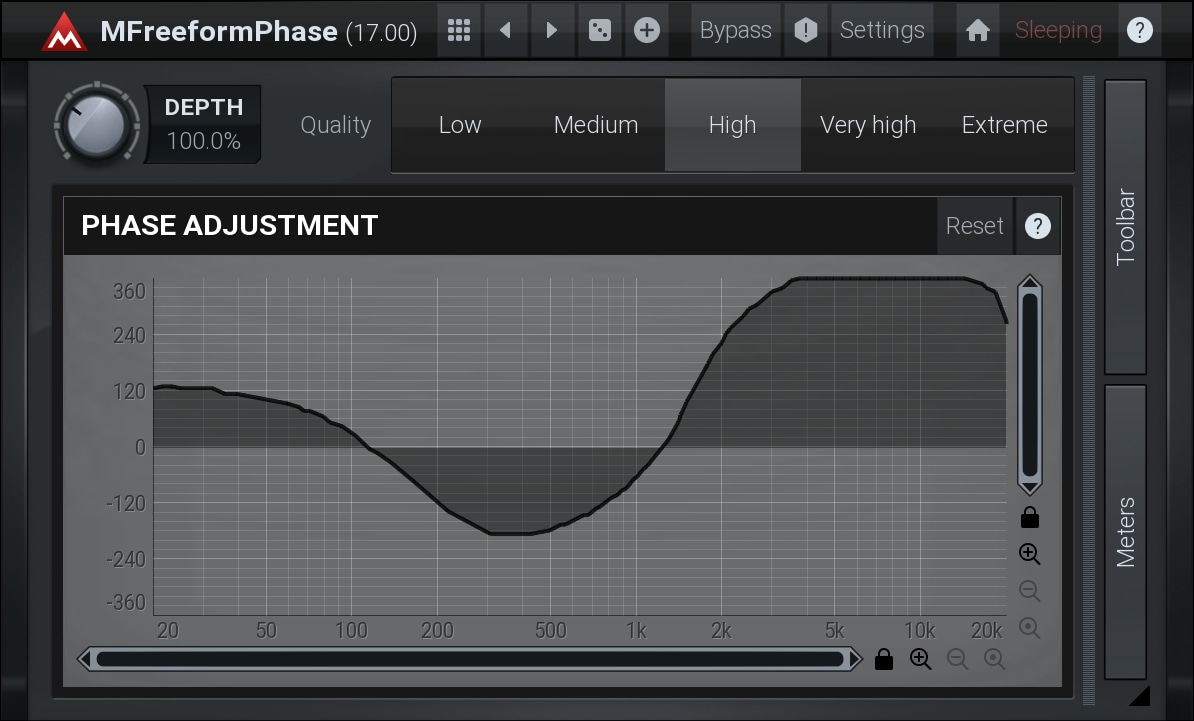Go to next preset arrow

(x=551, y=30)
